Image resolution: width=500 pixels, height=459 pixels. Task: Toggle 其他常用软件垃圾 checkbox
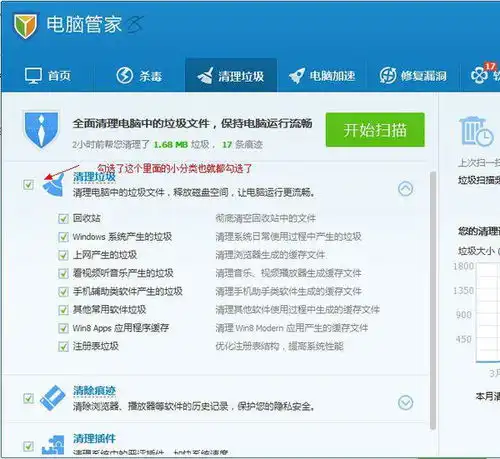point(63,310)
